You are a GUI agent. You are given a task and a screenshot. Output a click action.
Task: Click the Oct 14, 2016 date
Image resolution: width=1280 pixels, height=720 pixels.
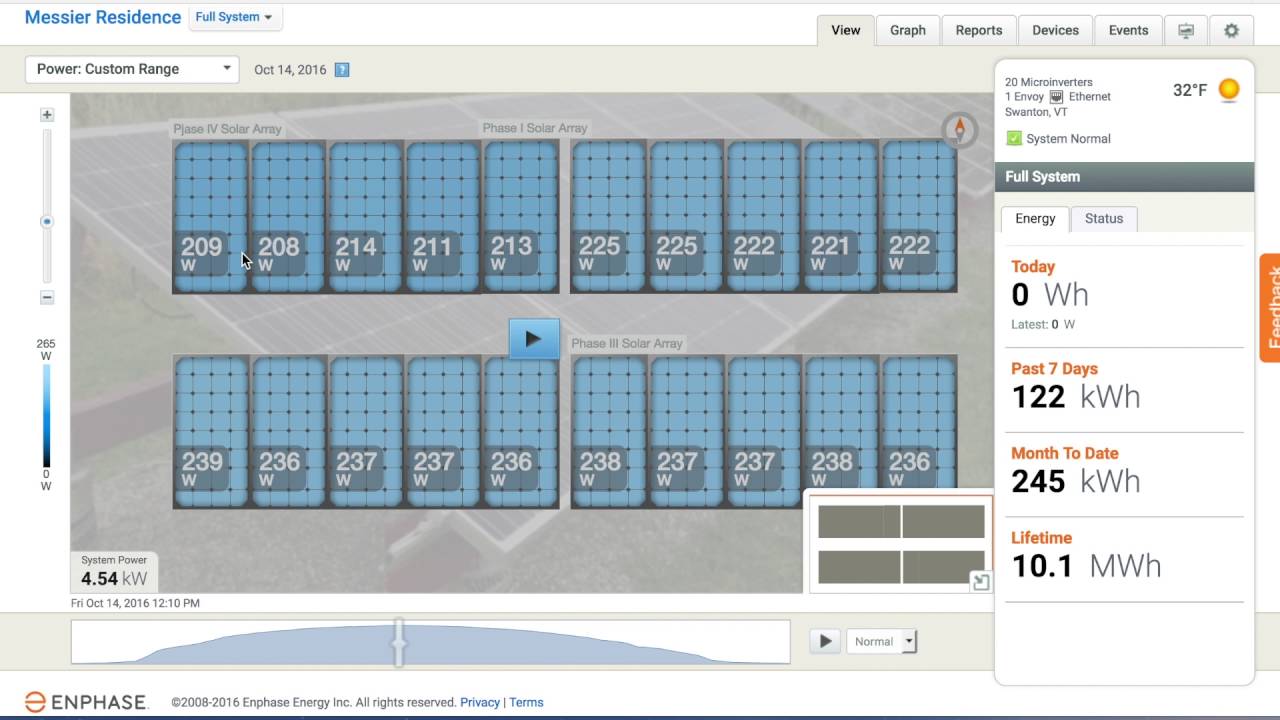tap(290, 70)
